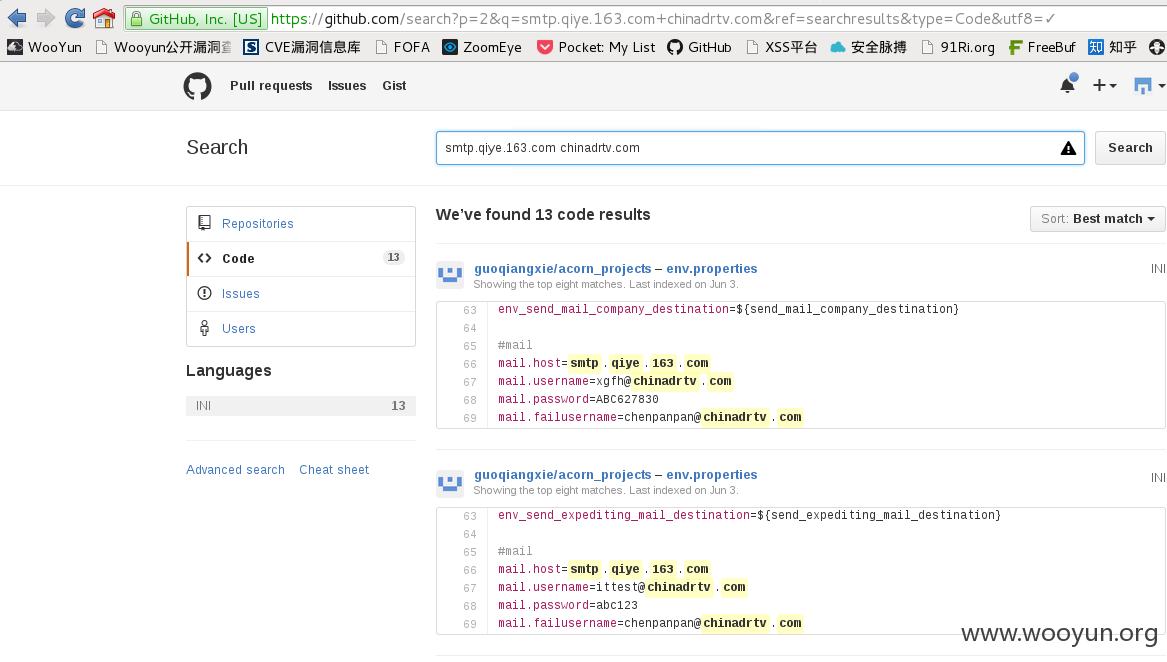Select Users in search sidebar
The height and width of the screenshot is (662, 1167).
coord(301,328)
